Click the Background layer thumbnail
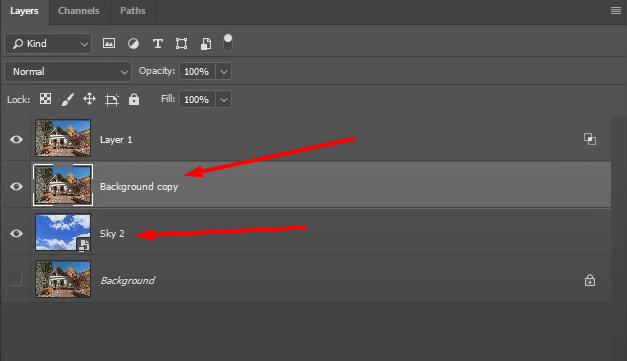This screenshot has height=361, width=627. [63, 279]
